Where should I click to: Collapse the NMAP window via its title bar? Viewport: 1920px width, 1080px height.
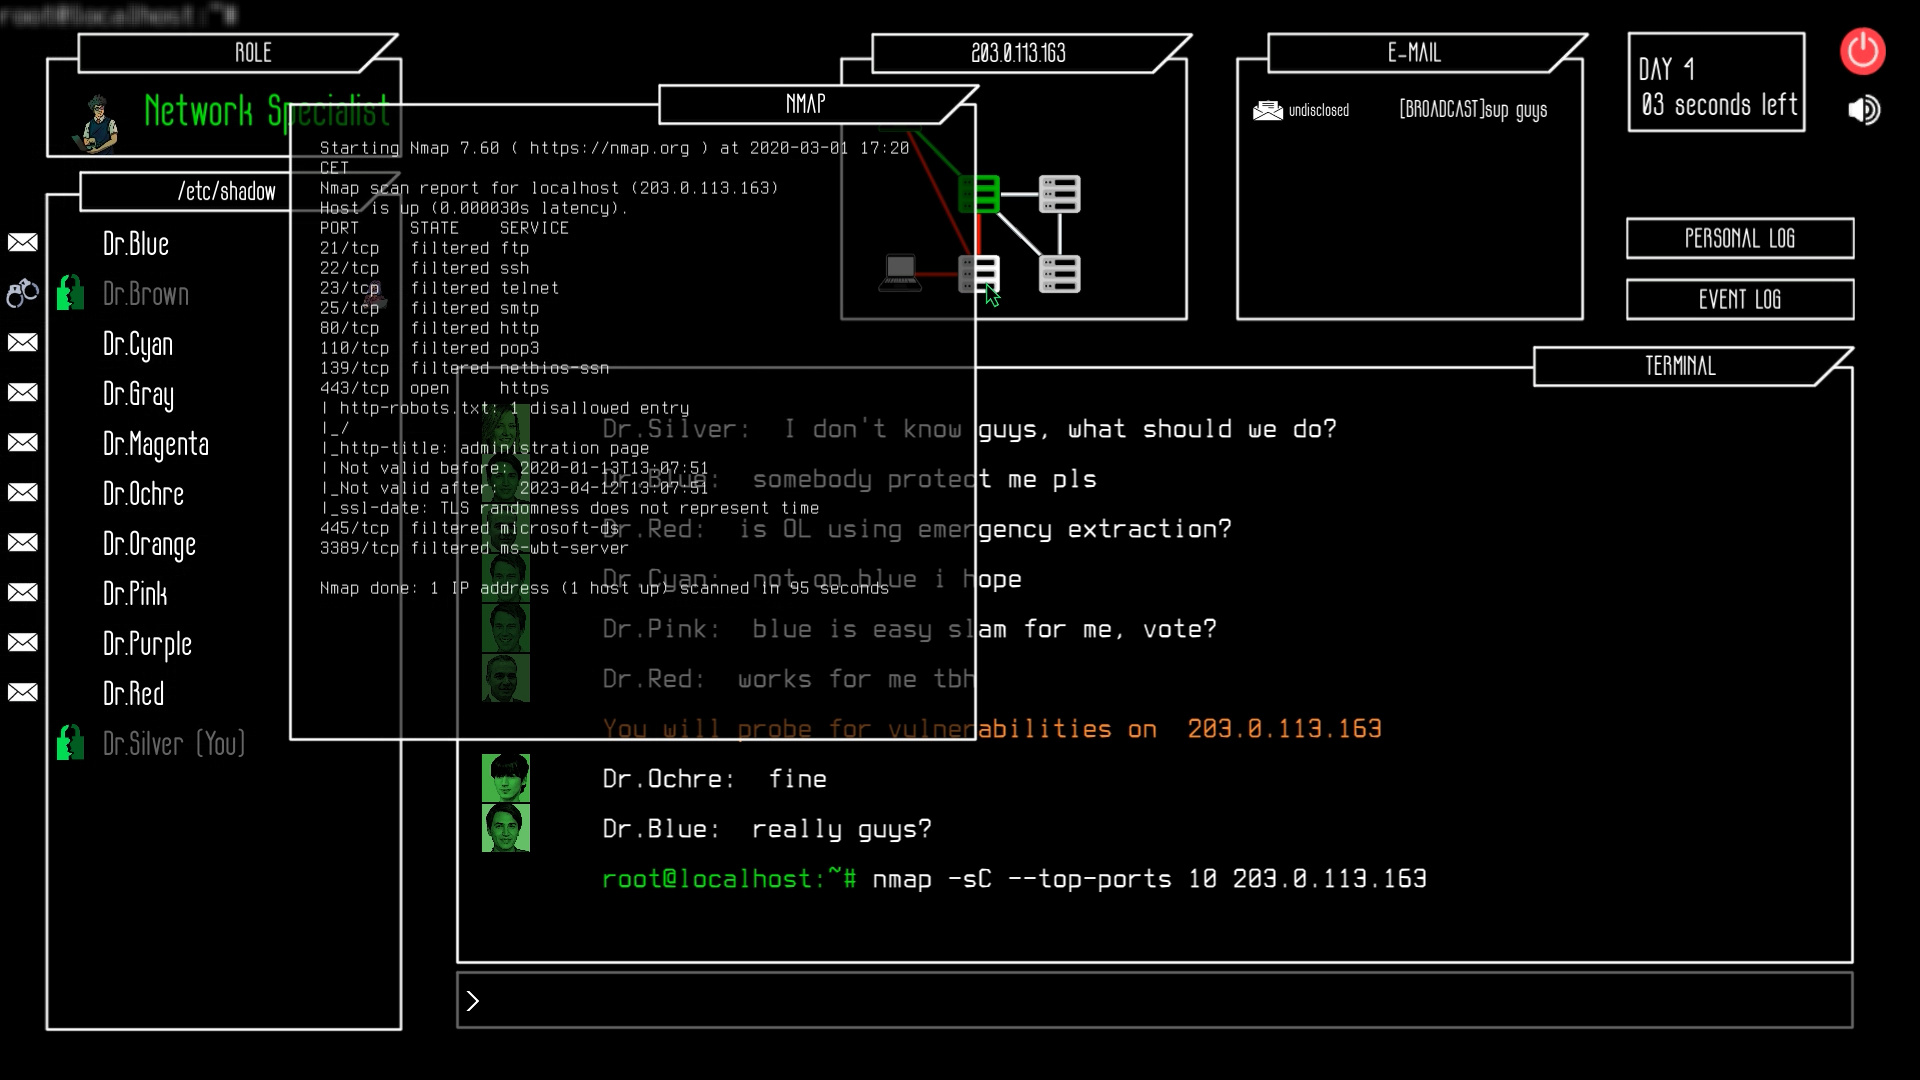click(806, 103)
